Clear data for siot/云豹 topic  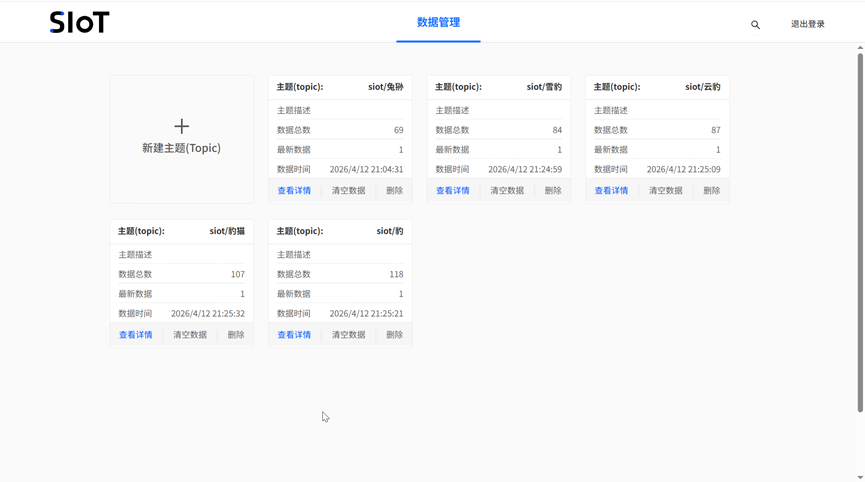665,190
